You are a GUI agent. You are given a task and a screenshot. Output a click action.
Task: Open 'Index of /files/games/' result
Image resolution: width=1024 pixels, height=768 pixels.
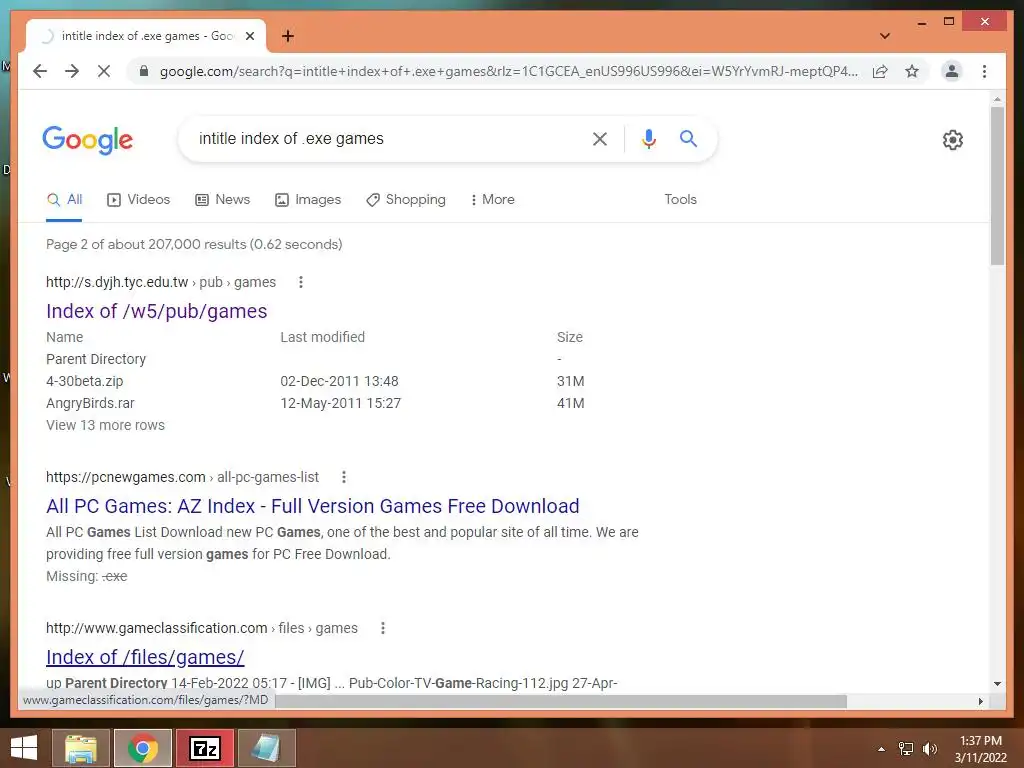pyautogui.click(x=145, y=657)
